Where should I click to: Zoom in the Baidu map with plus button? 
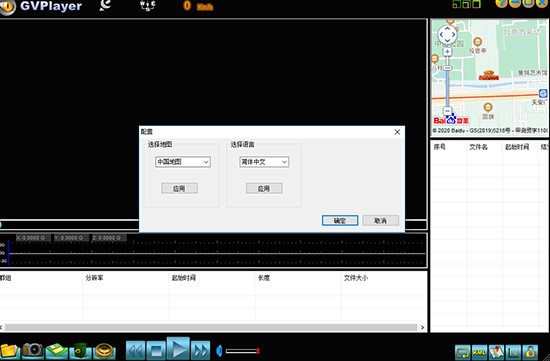[x=447, y=52]
